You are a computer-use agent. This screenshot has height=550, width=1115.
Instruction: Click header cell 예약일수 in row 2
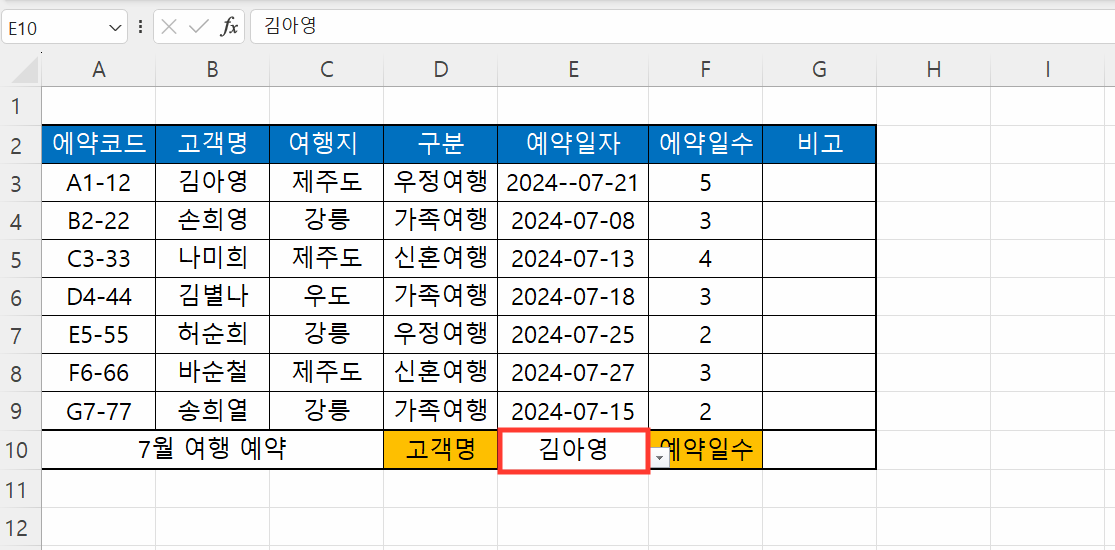pyautogui.click(x=705, y=144)
